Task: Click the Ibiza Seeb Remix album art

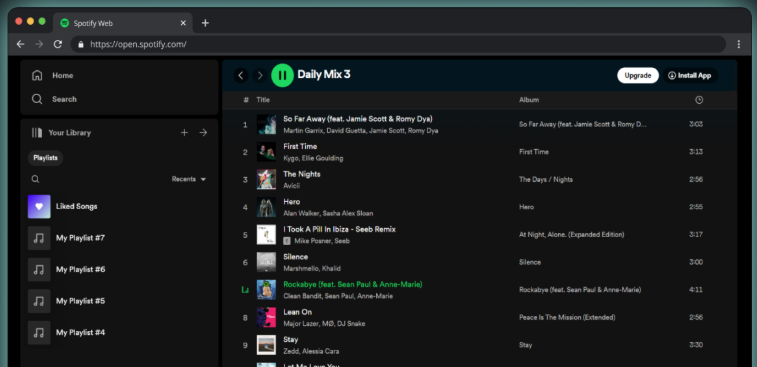Action: tap(266, 235)
